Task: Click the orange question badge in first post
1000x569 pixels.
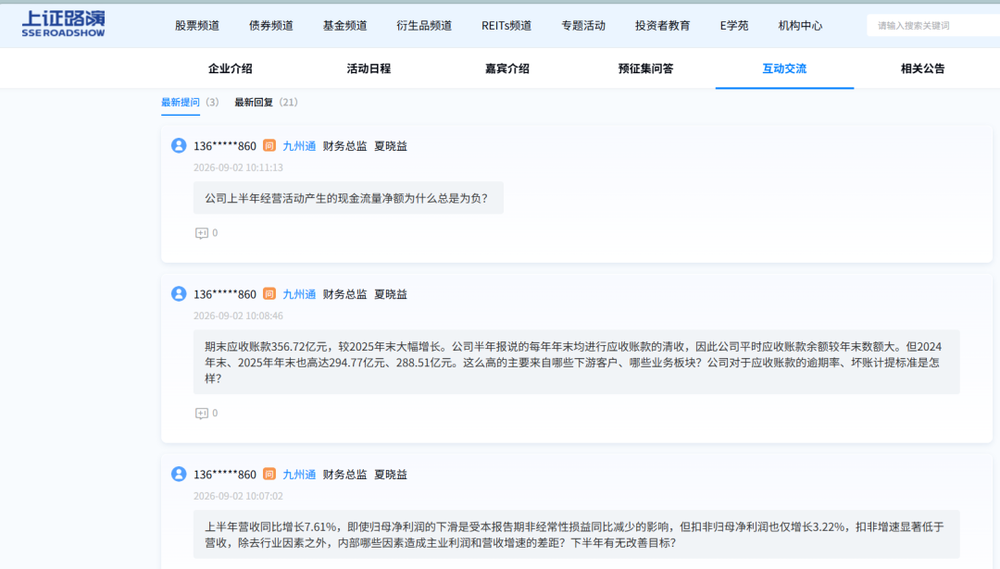Action: coord(269,145)
